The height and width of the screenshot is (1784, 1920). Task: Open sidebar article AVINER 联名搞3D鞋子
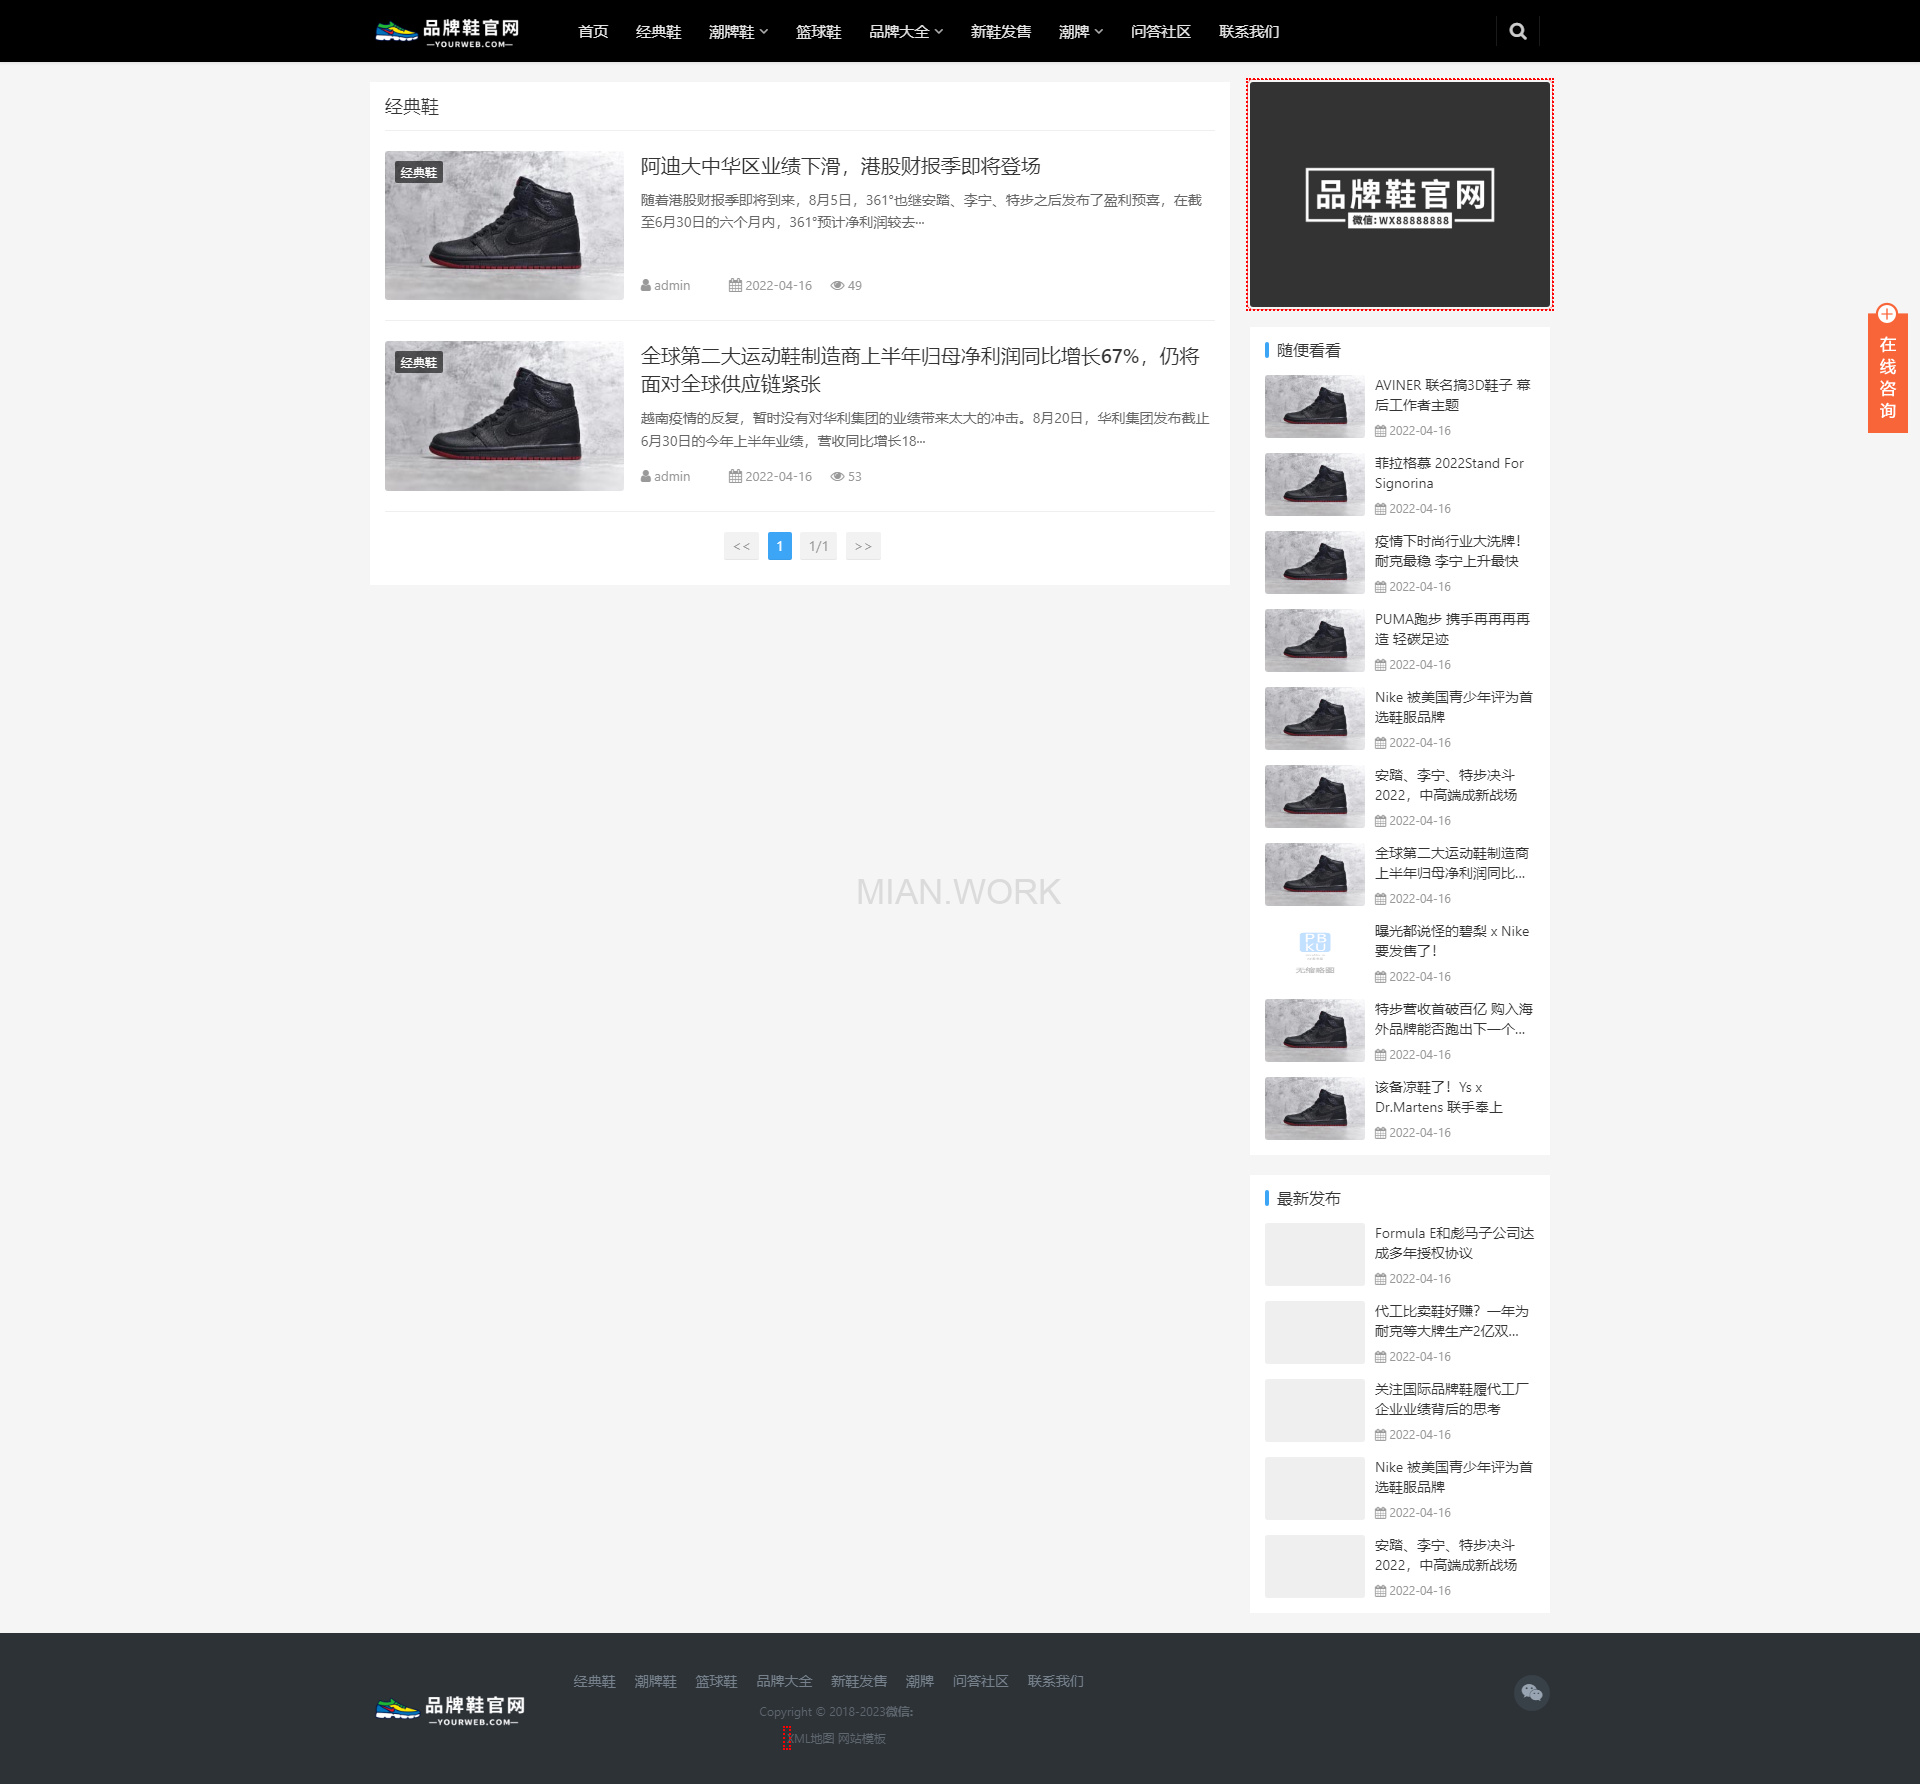(x=1452, y=395)
